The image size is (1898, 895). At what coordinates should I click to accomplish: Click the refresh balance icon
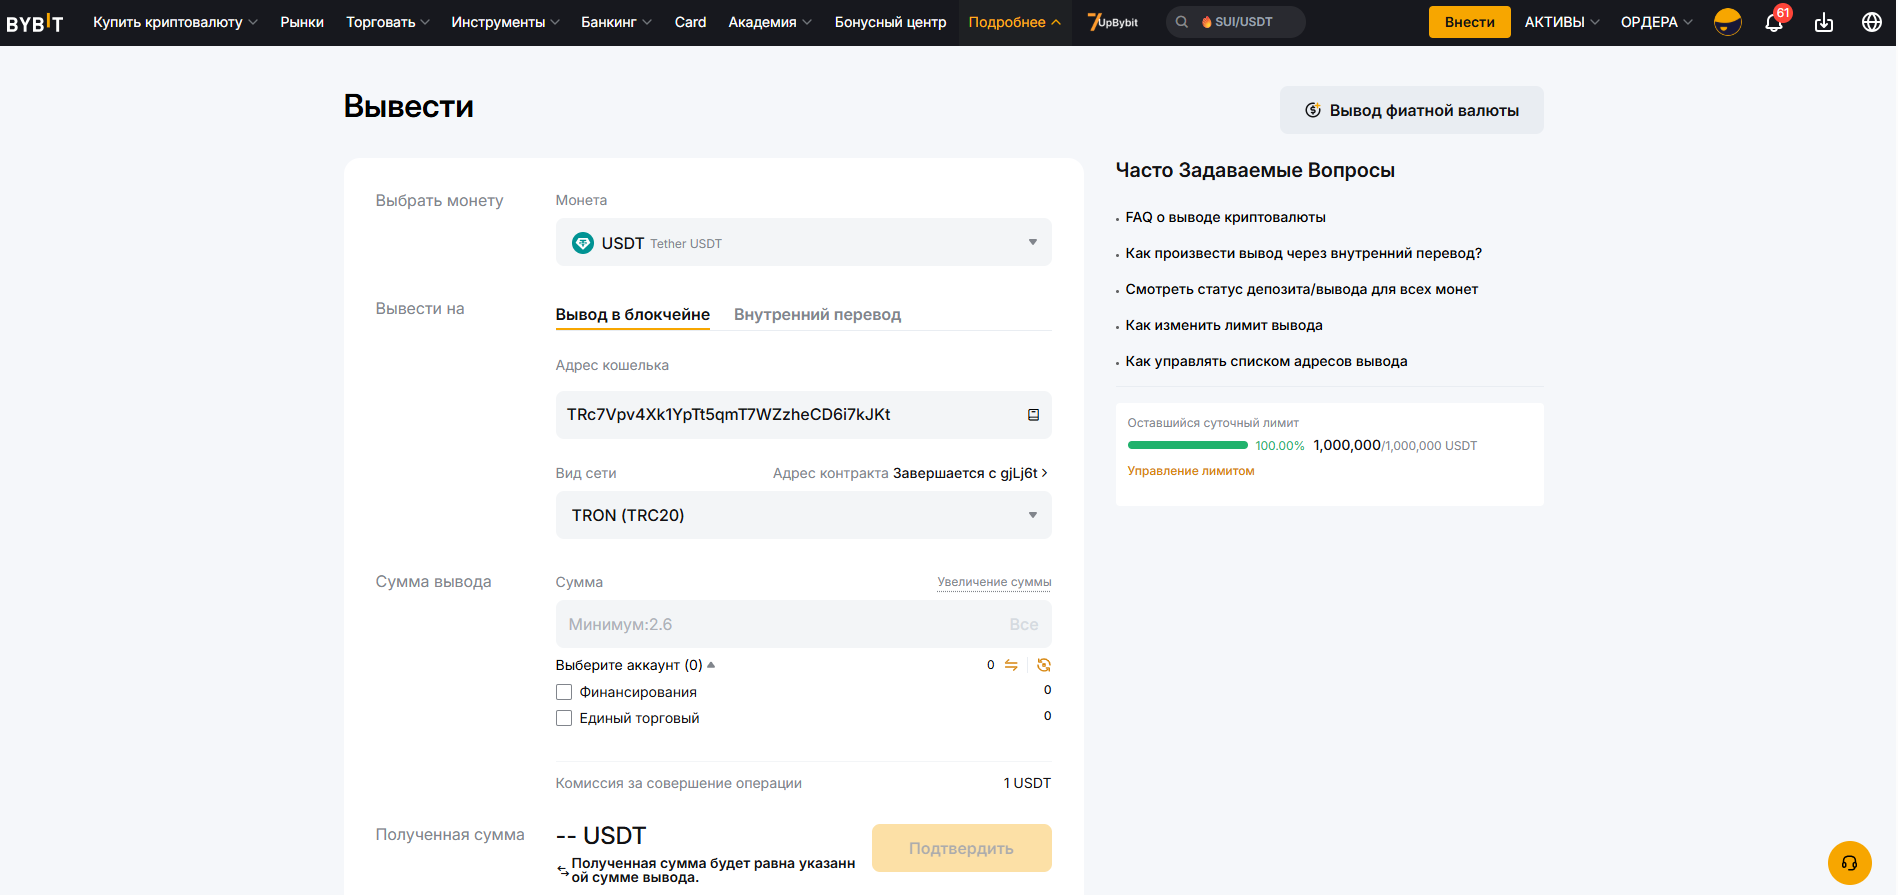(x=1044, y=665)
